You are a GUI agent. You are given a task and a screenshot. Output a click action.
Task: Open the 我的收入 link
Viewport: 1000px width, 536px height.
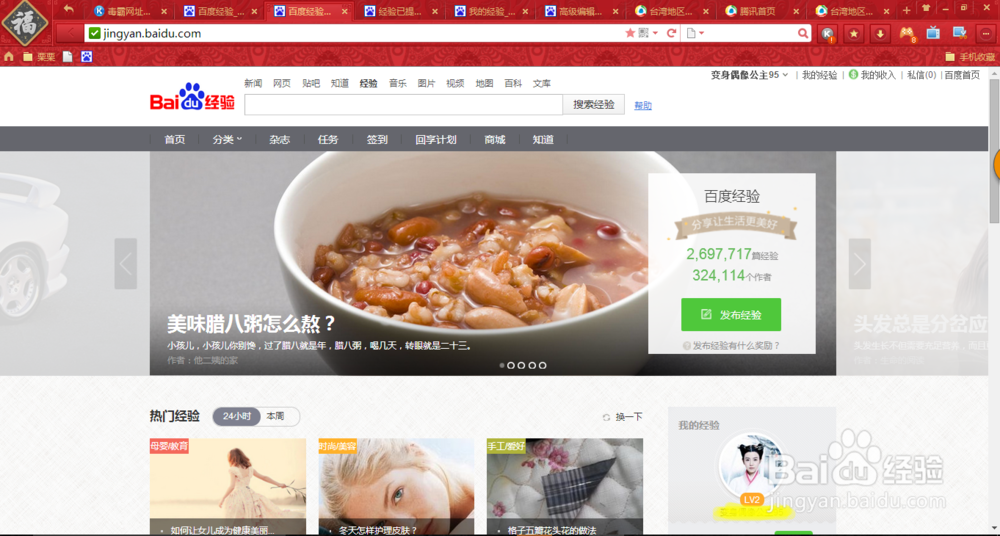[x=872, y=75]
